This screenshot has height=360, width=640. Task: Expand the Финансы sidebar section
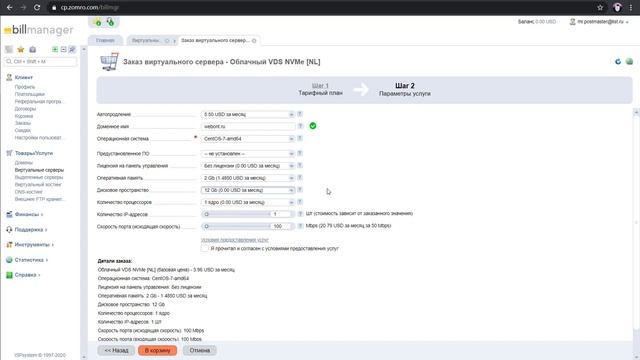coord(27,214)
